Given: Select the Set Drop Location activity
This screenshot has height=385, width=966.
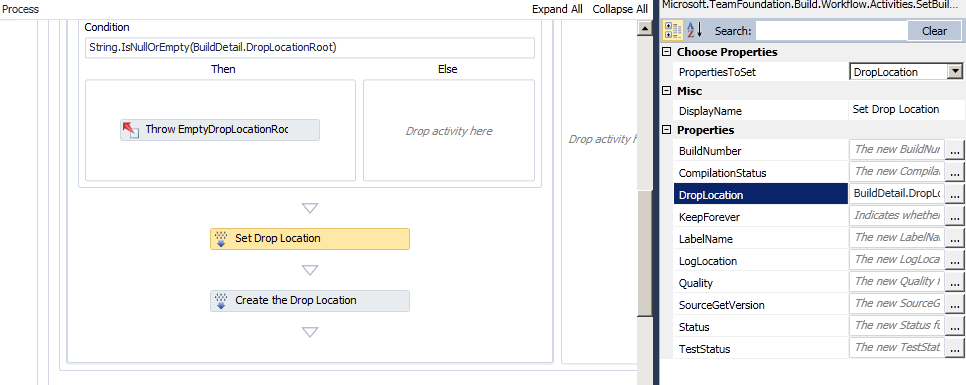Looking at the screenshot, I should pos(310,238).
